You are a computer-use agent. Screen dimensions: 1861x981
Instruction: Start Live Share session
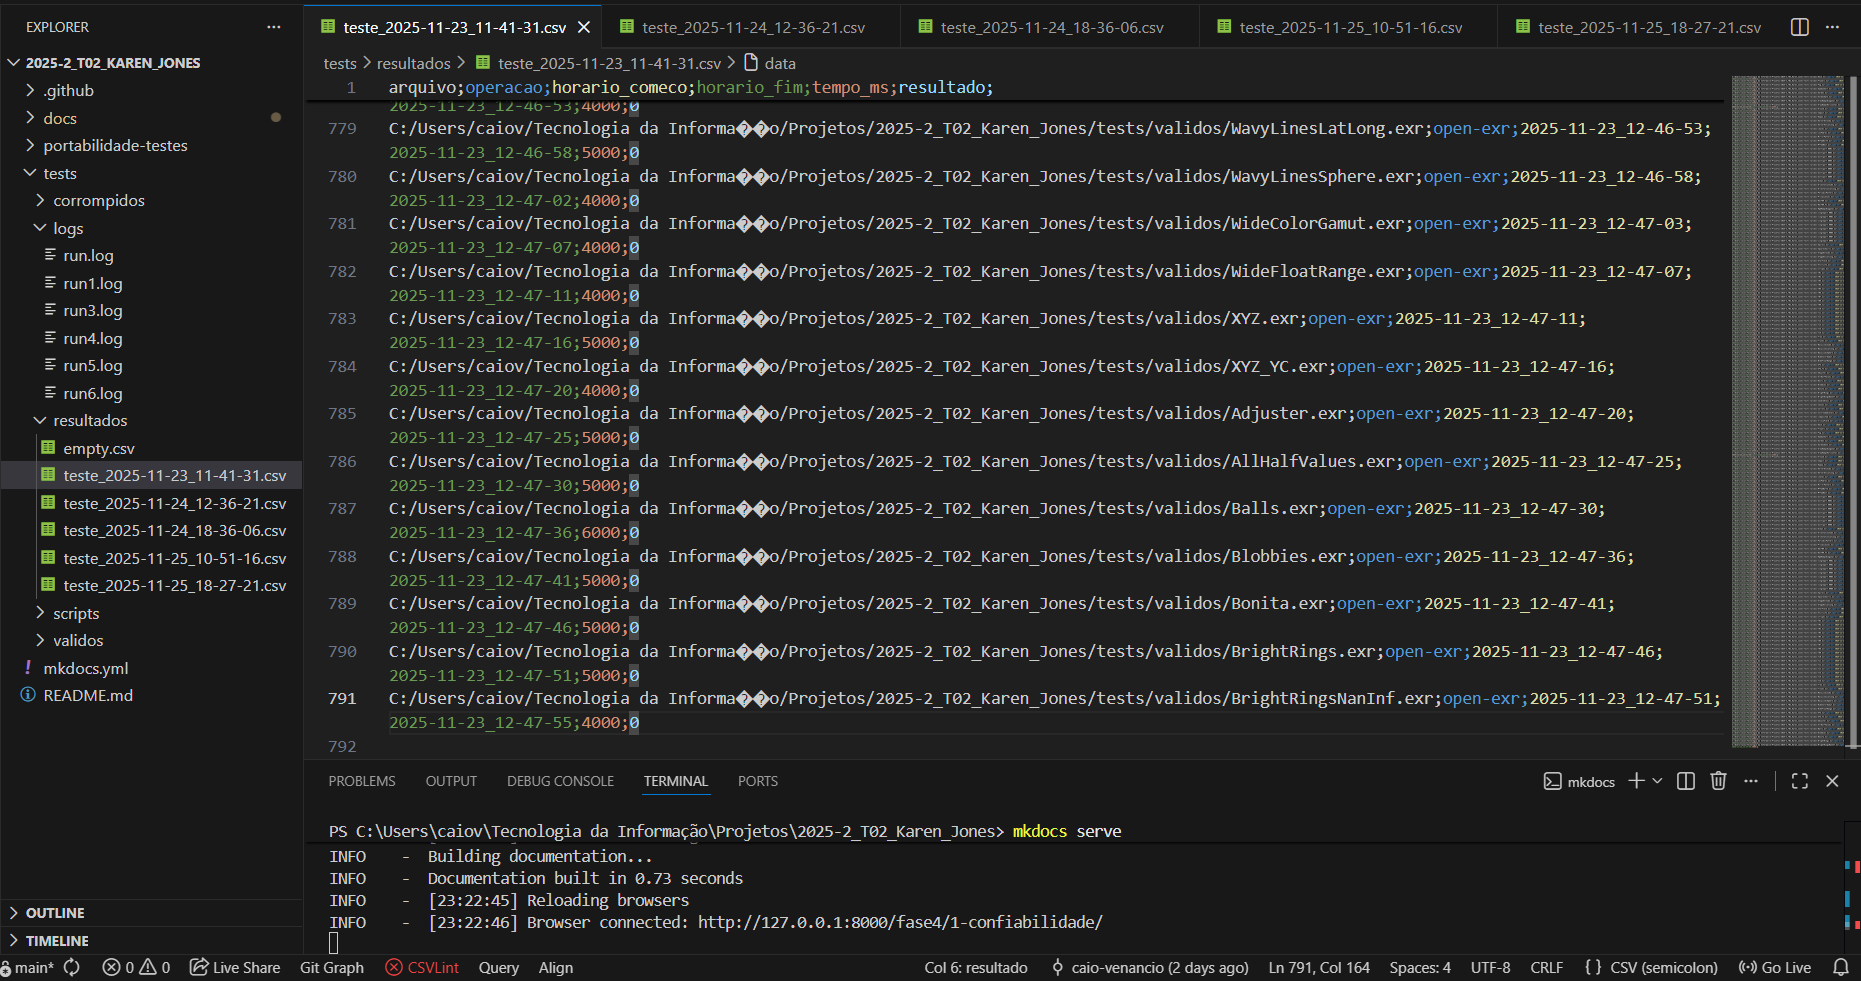235,967
